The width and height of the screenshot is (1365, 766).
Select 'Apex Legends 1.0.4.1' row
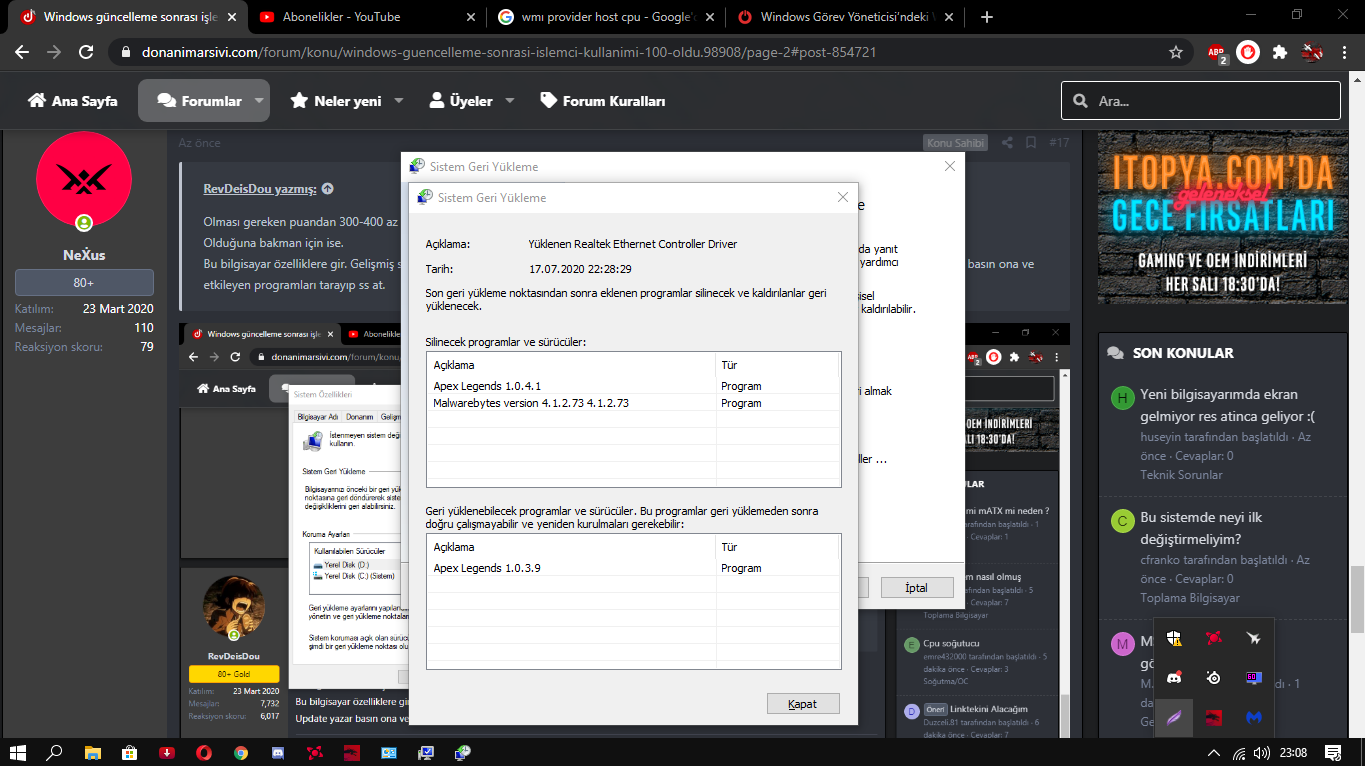click(x=632, y=386)
